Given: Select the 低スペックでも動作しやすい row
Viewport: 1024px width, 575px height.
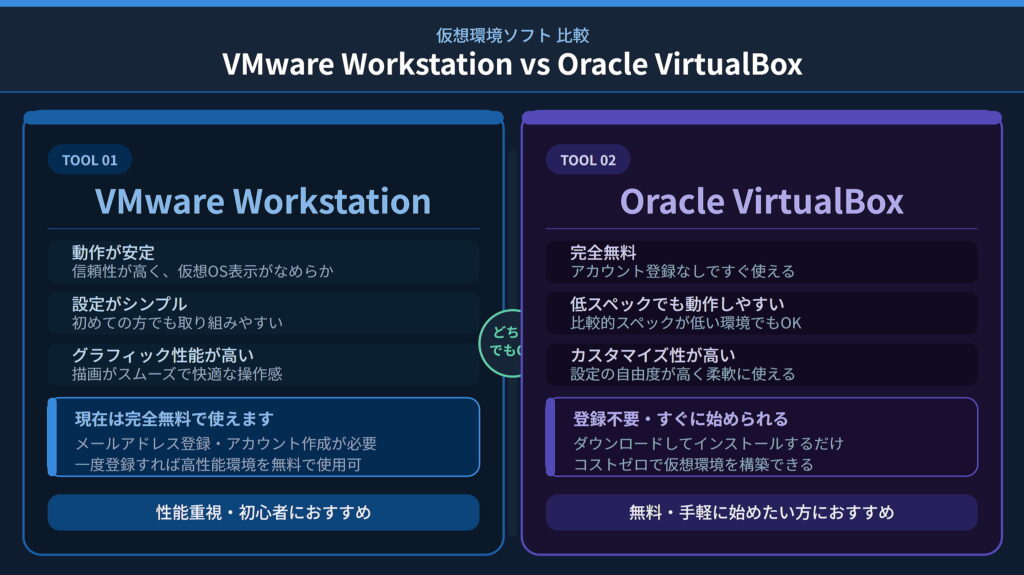Looking at the screenshot, I should (761, 313).
